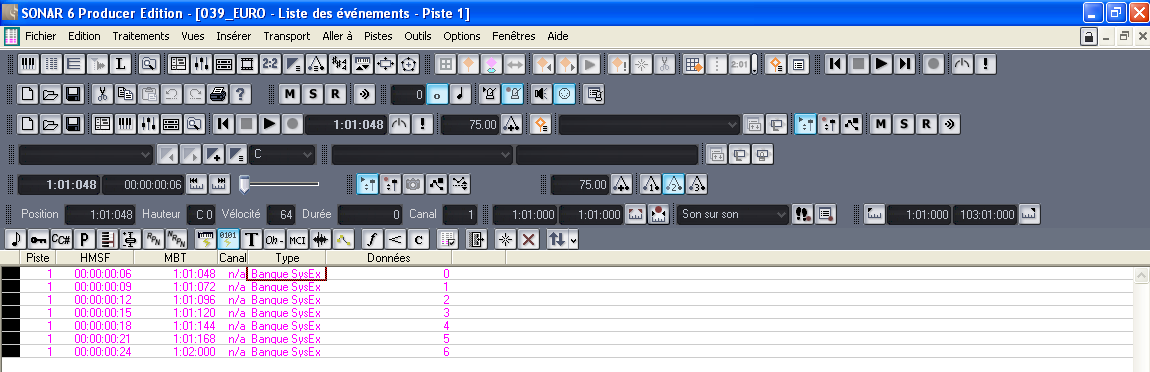1150x372 pixels.
Task: Open the Fichier menu
Action: pyautogui.click(x=40, y=36)
